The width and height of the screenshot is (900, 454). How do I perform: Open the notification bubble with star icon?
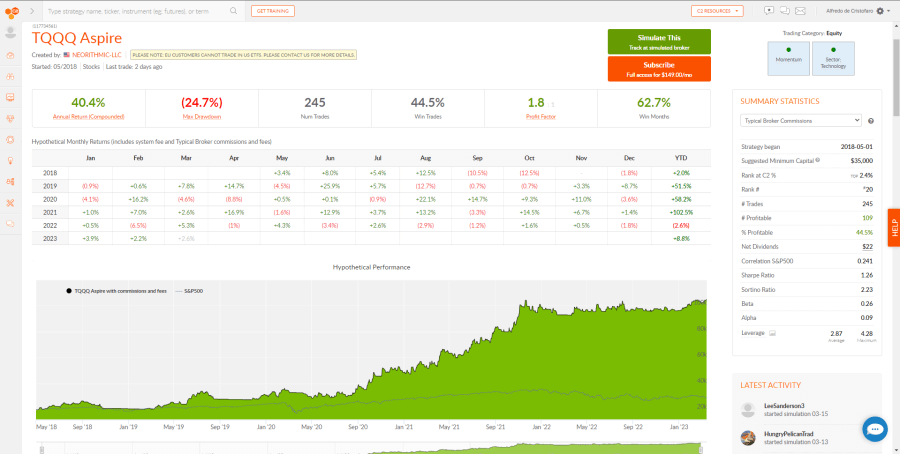[x=769, y=11]
